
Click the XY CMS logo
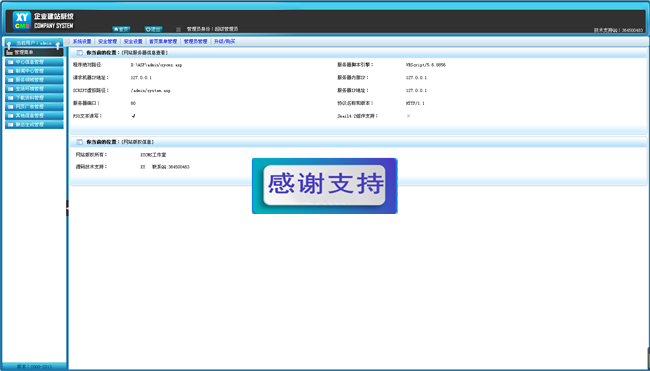pyautogui.click(x=22, y=21)
